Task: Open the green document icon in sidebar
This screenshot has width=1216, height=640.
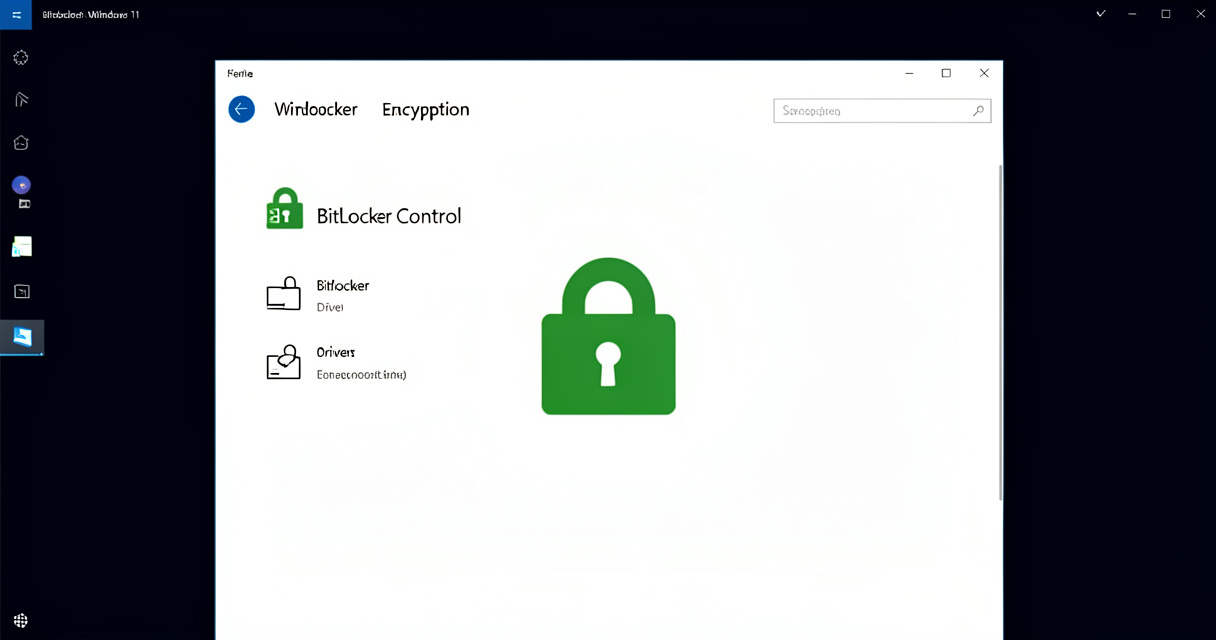Action: 21,247
